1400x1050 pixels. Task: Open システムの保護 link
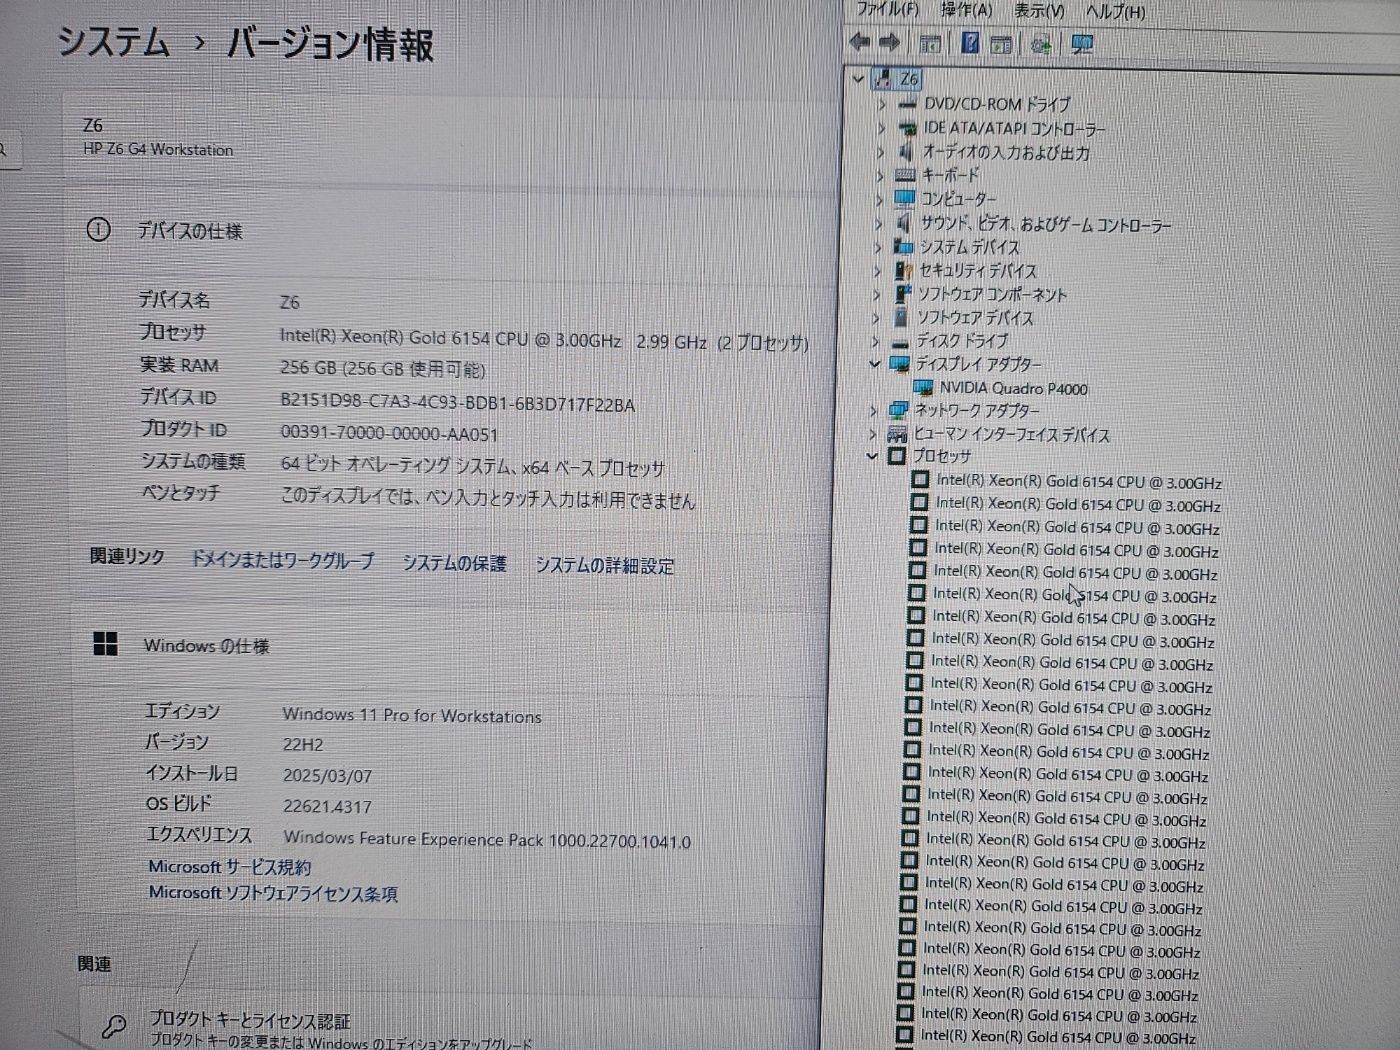(455, 563)
